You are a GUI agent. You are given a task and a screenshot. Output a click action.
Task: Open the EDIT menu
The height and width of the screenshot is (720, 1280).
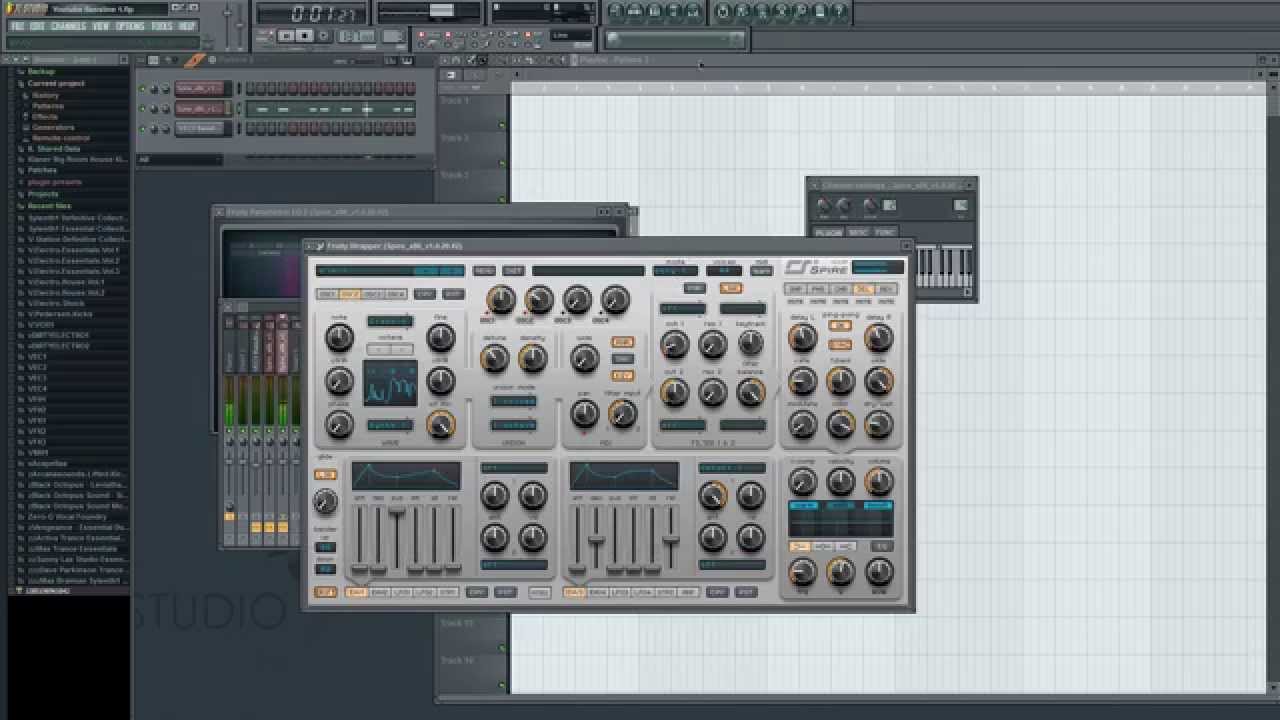pyautogui.click(x=37, y=26)
